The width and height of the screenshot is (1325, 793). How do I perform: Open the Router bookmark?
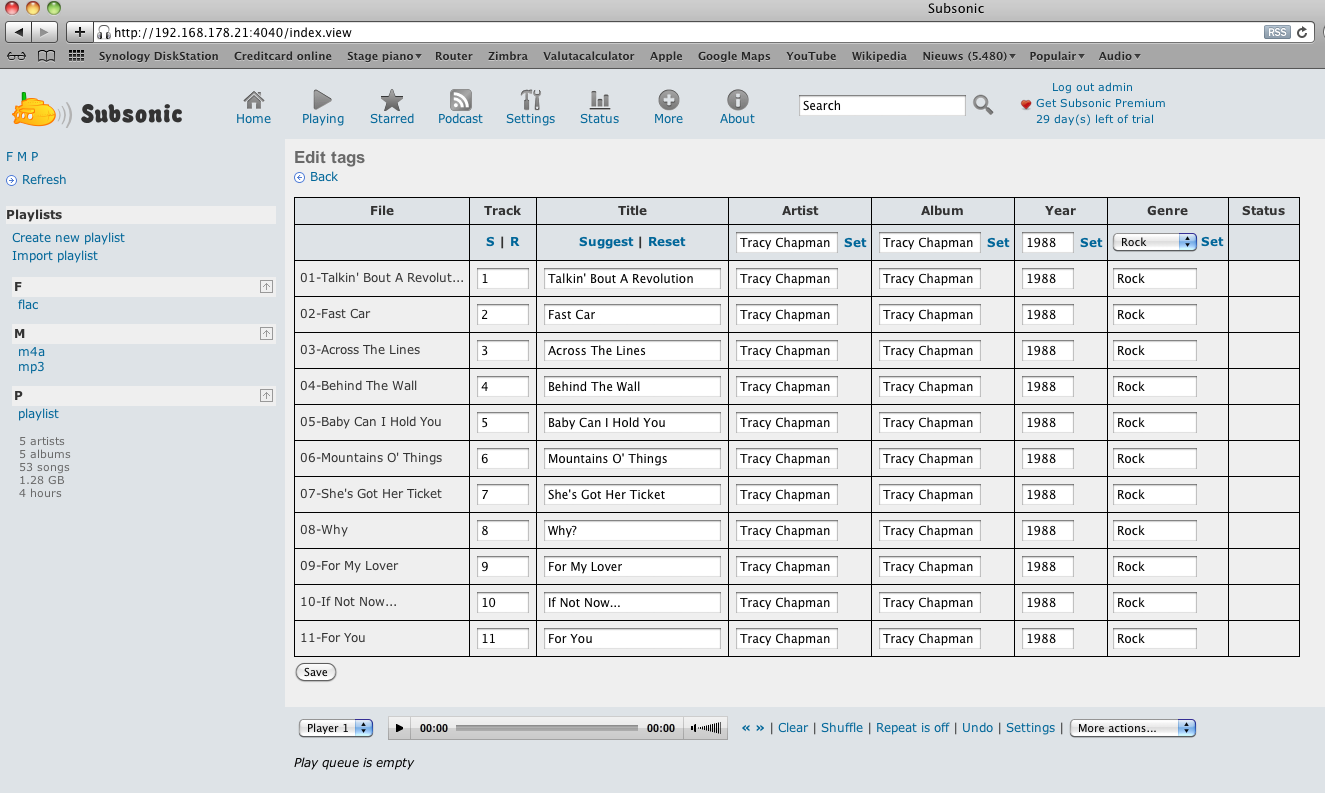(x=454, y=56)
